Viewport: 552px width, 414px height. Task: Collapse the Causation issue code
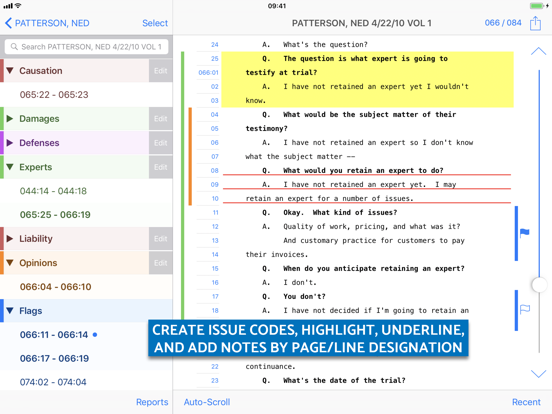pos(10,71)
